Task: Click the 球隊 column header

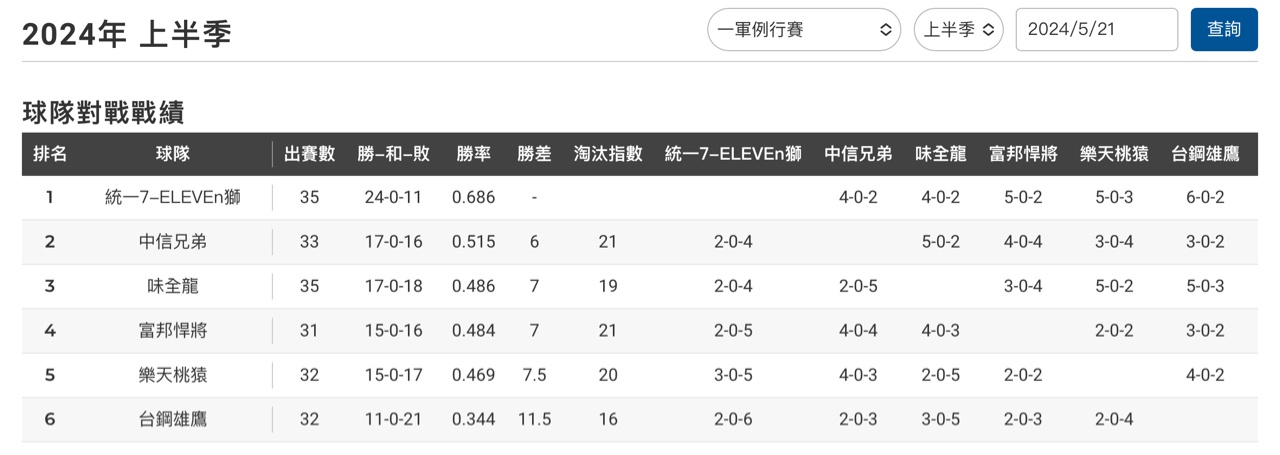Action: (173, 154)
